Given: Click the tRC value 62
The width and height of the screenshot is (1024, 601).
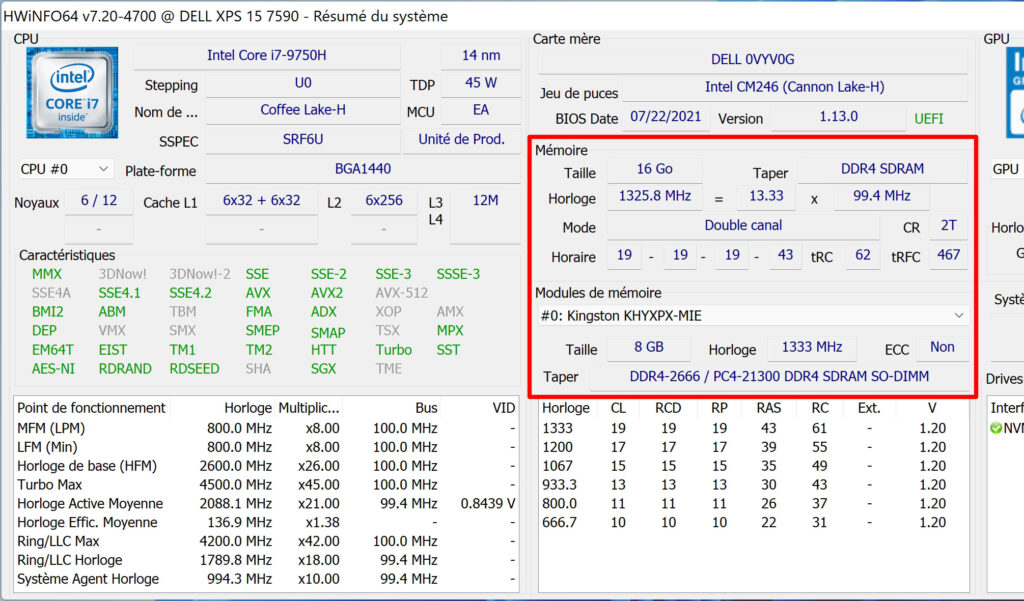Looking at the screenshot, I should [863, 255].
